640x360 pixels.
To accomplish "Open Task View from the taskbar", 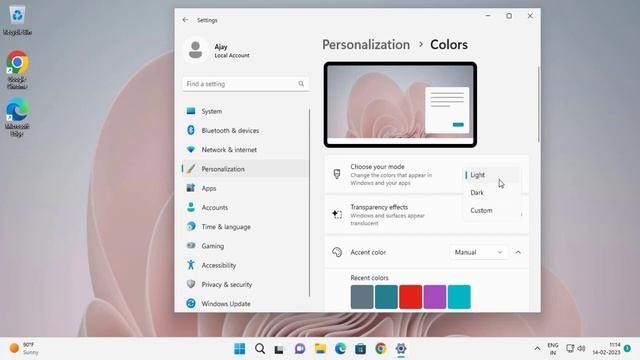I will click(279, 349).
